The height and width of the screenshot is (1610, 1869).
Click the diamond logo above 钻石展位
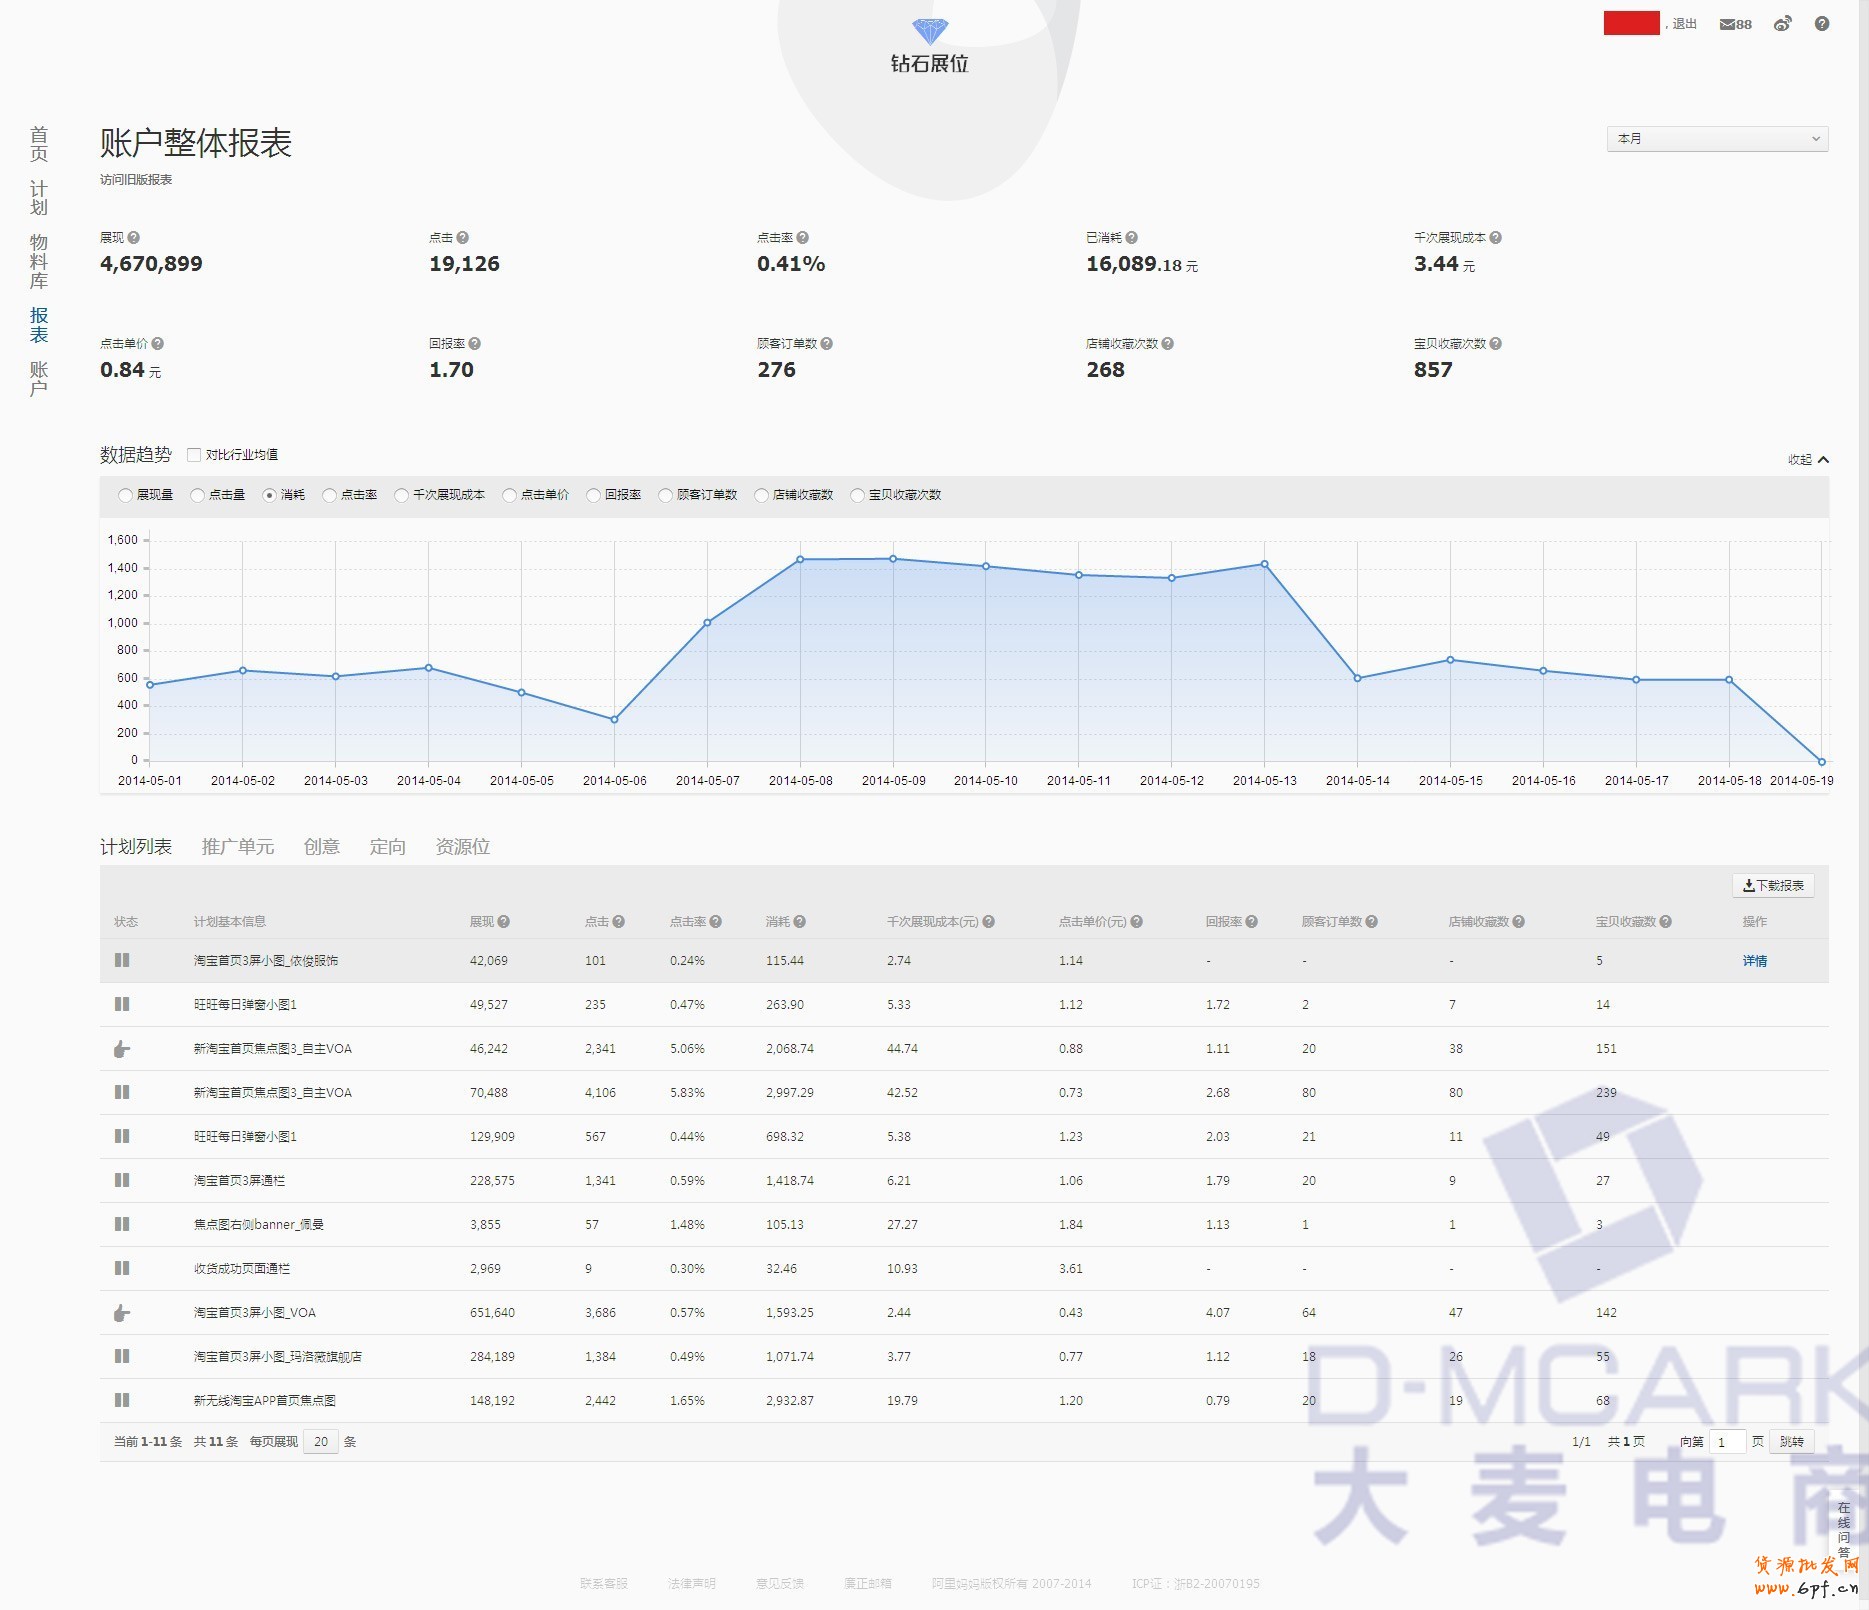(x=929, y=31)
